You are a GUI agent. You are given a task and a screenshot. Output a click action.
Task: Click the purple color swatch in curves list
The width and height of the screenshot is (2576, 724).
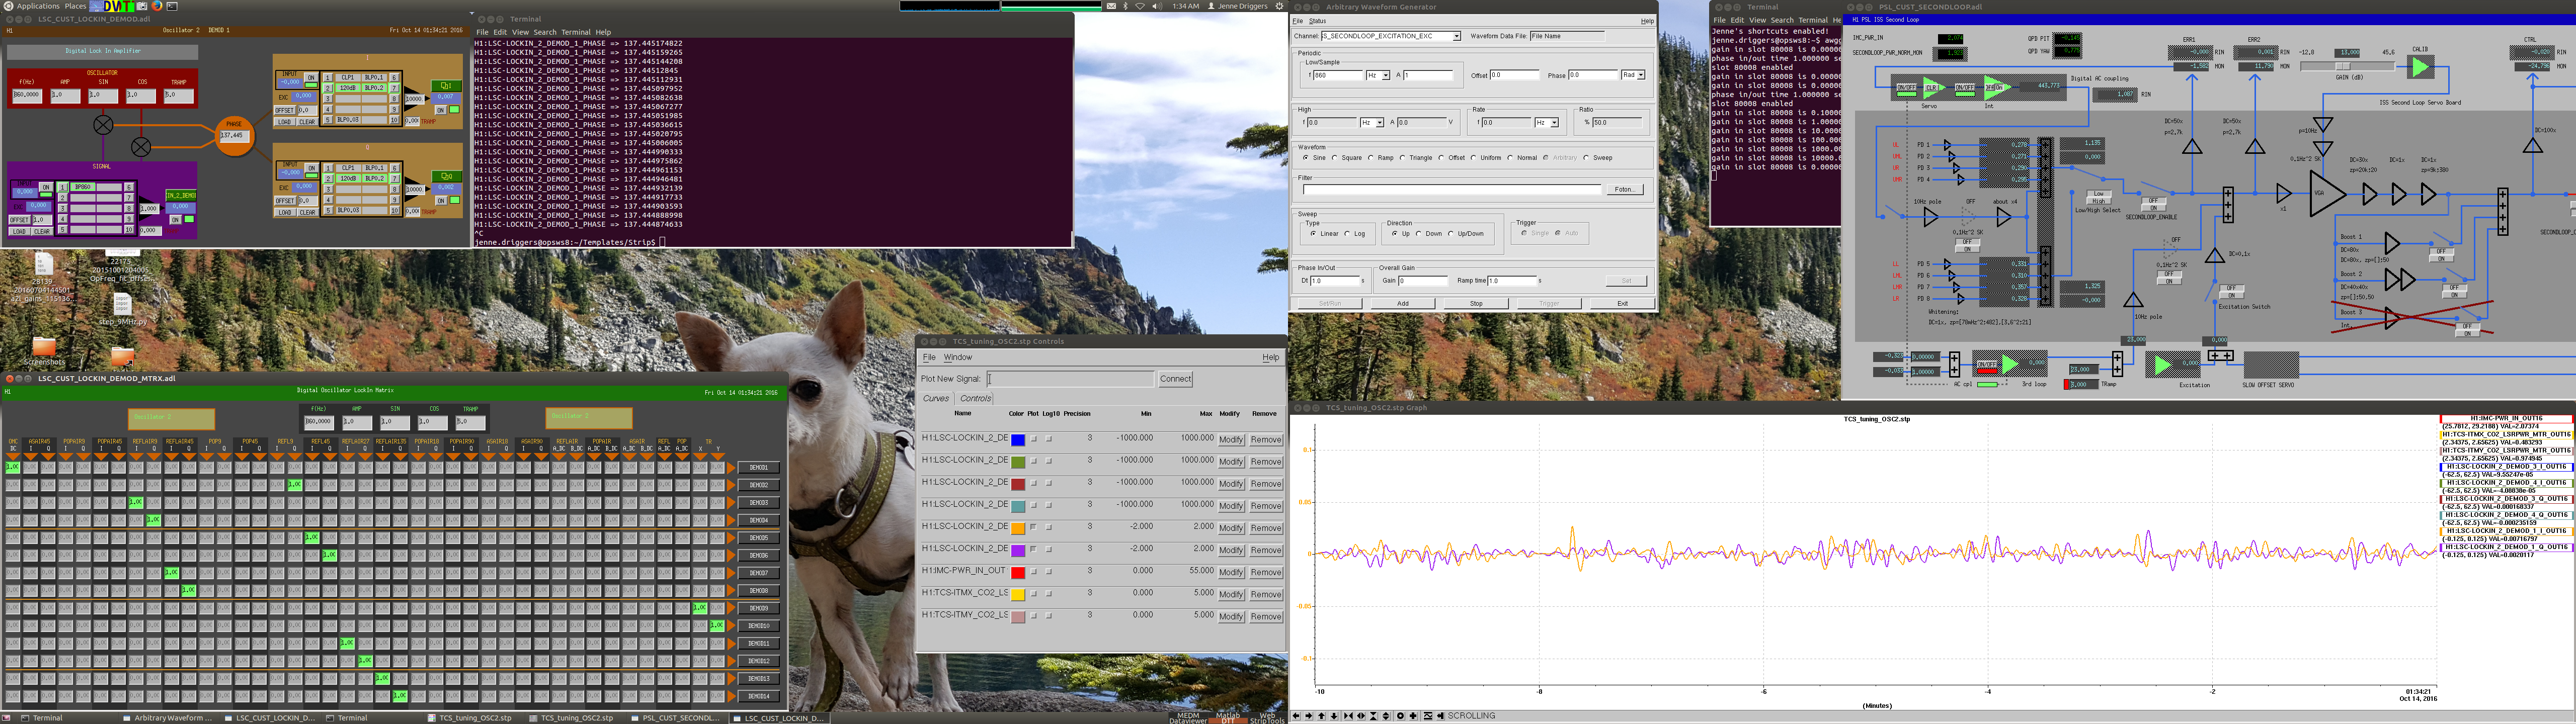click(x=1018, y=550)
